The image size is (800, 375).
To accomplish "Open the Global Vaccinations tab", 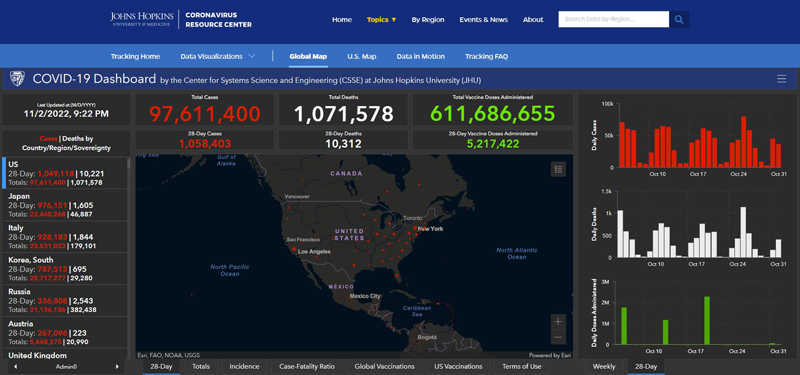I will point(384,366).
